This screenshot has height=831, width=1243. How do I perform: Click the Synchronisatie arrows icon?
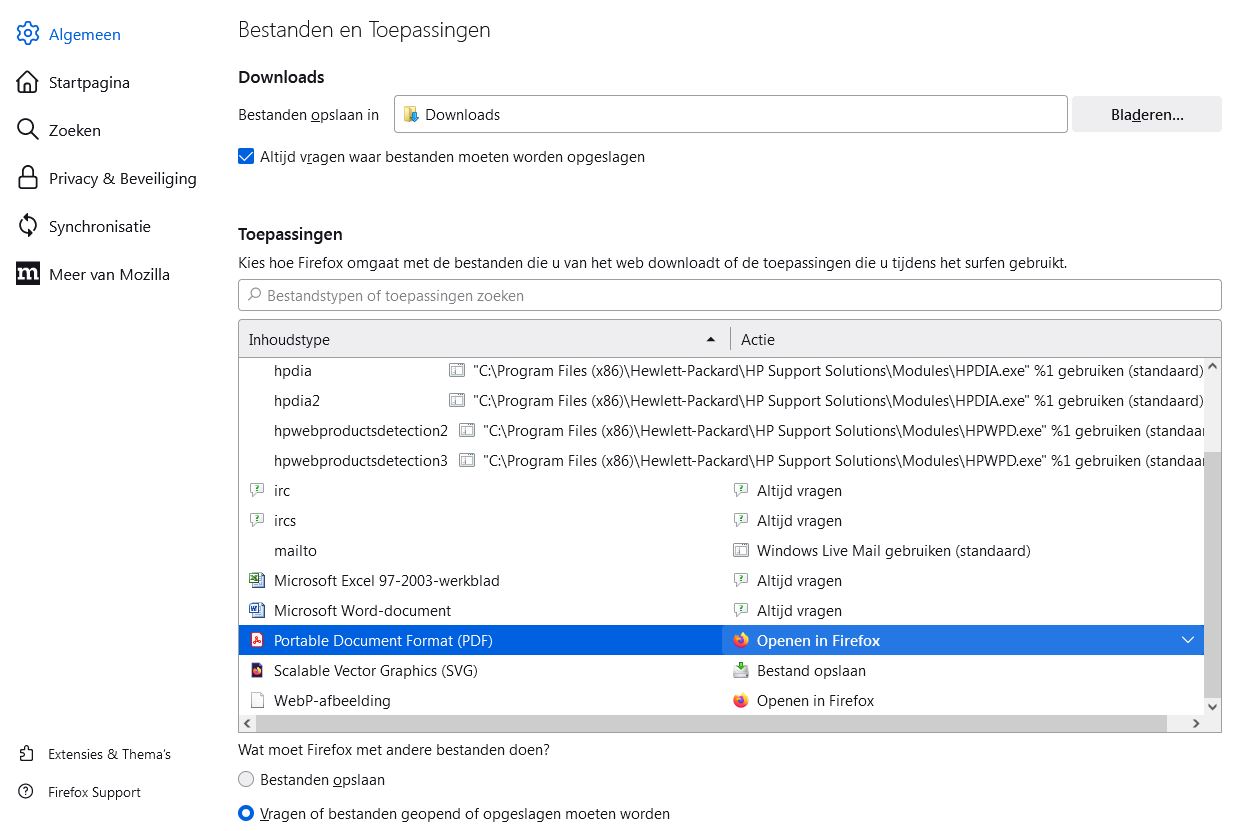(x=28, y=226)
